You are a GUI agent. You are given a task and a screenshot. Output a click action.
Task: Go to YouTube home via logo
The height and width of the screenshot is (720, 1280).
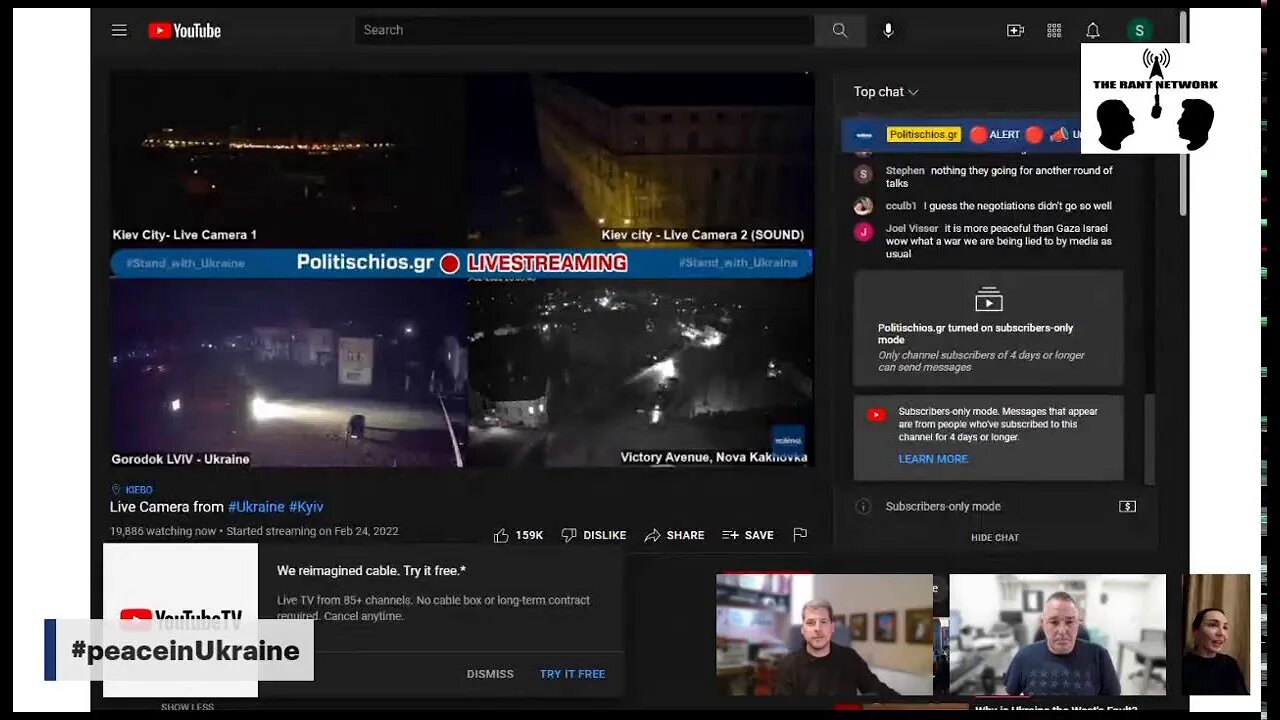pyautogui.click(x=185, y=30)
